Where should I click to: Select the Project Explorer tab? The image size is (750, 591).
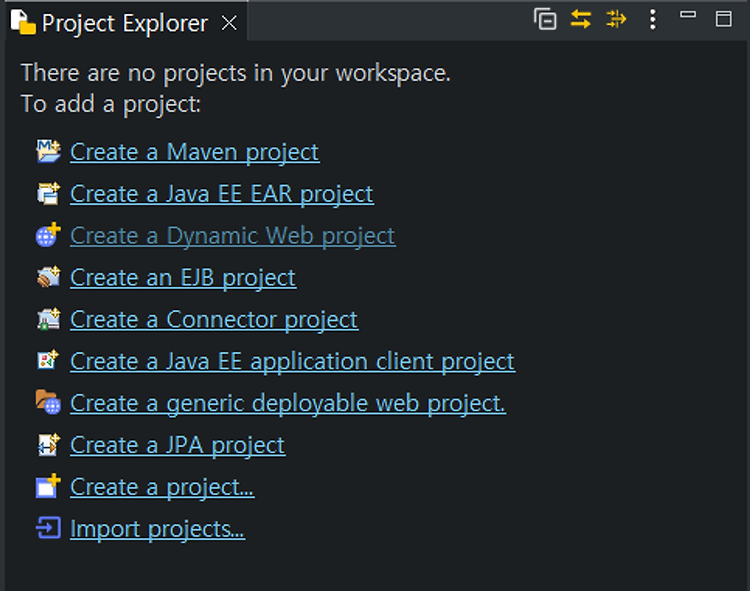click(124, 23)
